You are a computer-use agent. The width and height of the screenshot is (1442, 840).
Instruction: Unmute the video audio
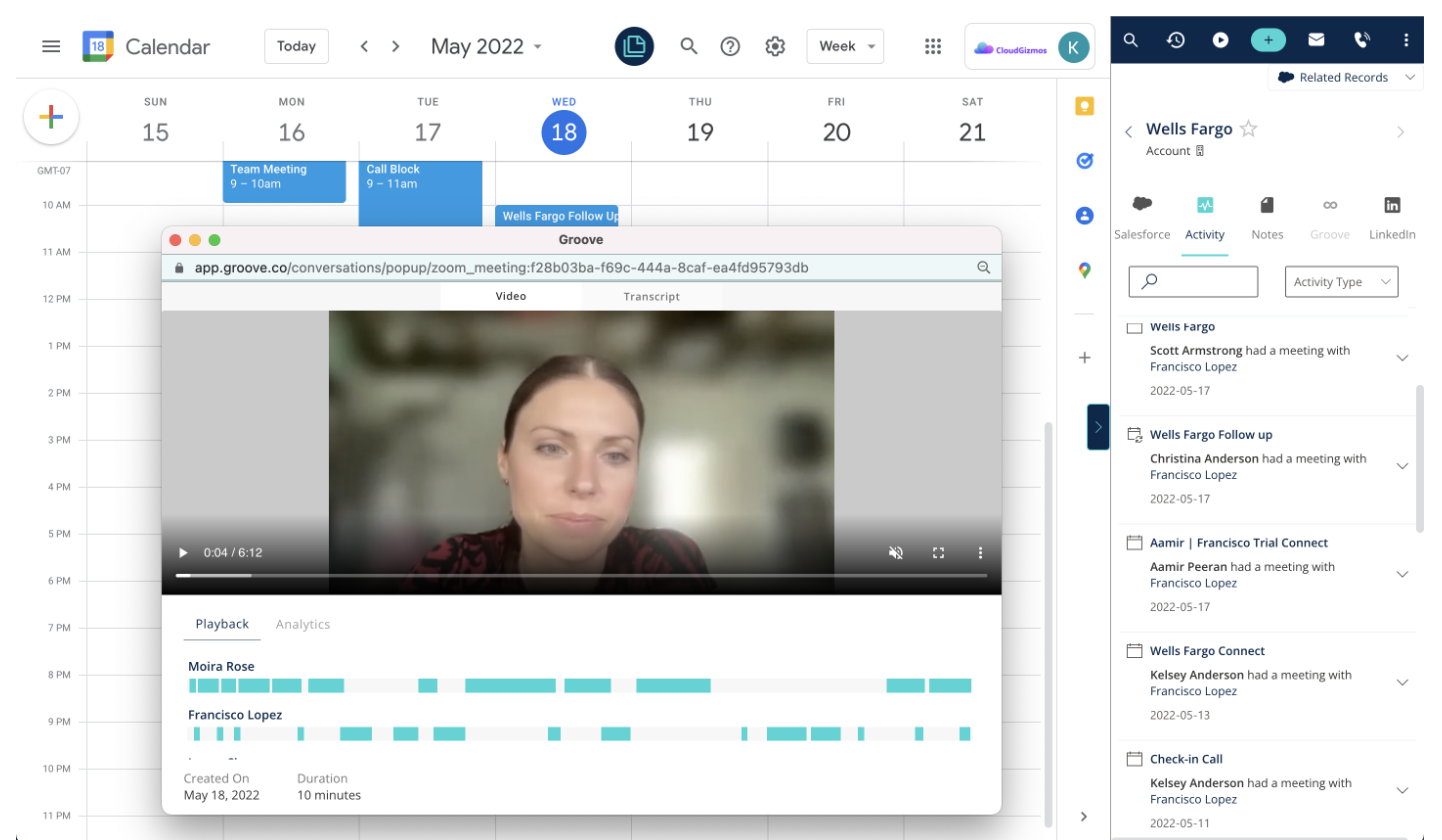coord(896,552)
